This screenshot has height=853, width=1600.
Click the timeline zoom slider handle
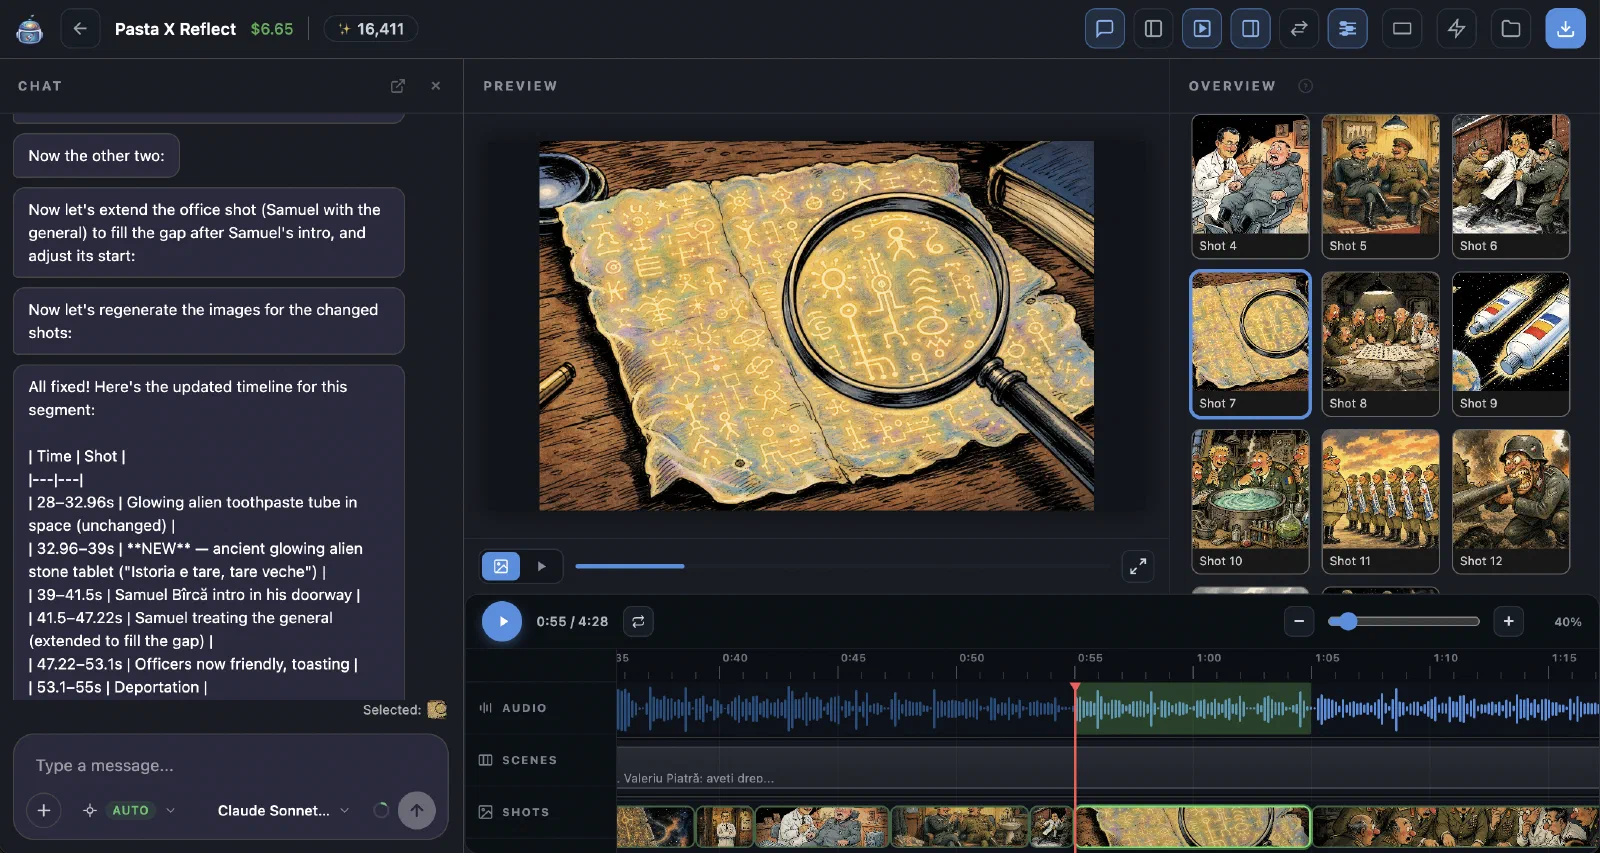click(1348, 621)
